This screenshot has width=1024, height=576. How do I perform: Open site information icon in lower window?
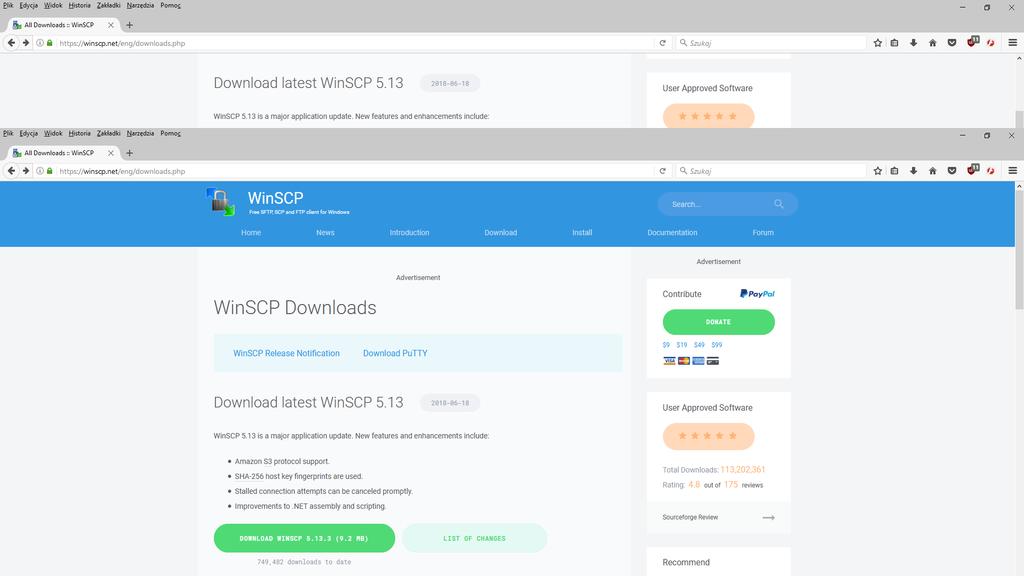tap(40, 171)
